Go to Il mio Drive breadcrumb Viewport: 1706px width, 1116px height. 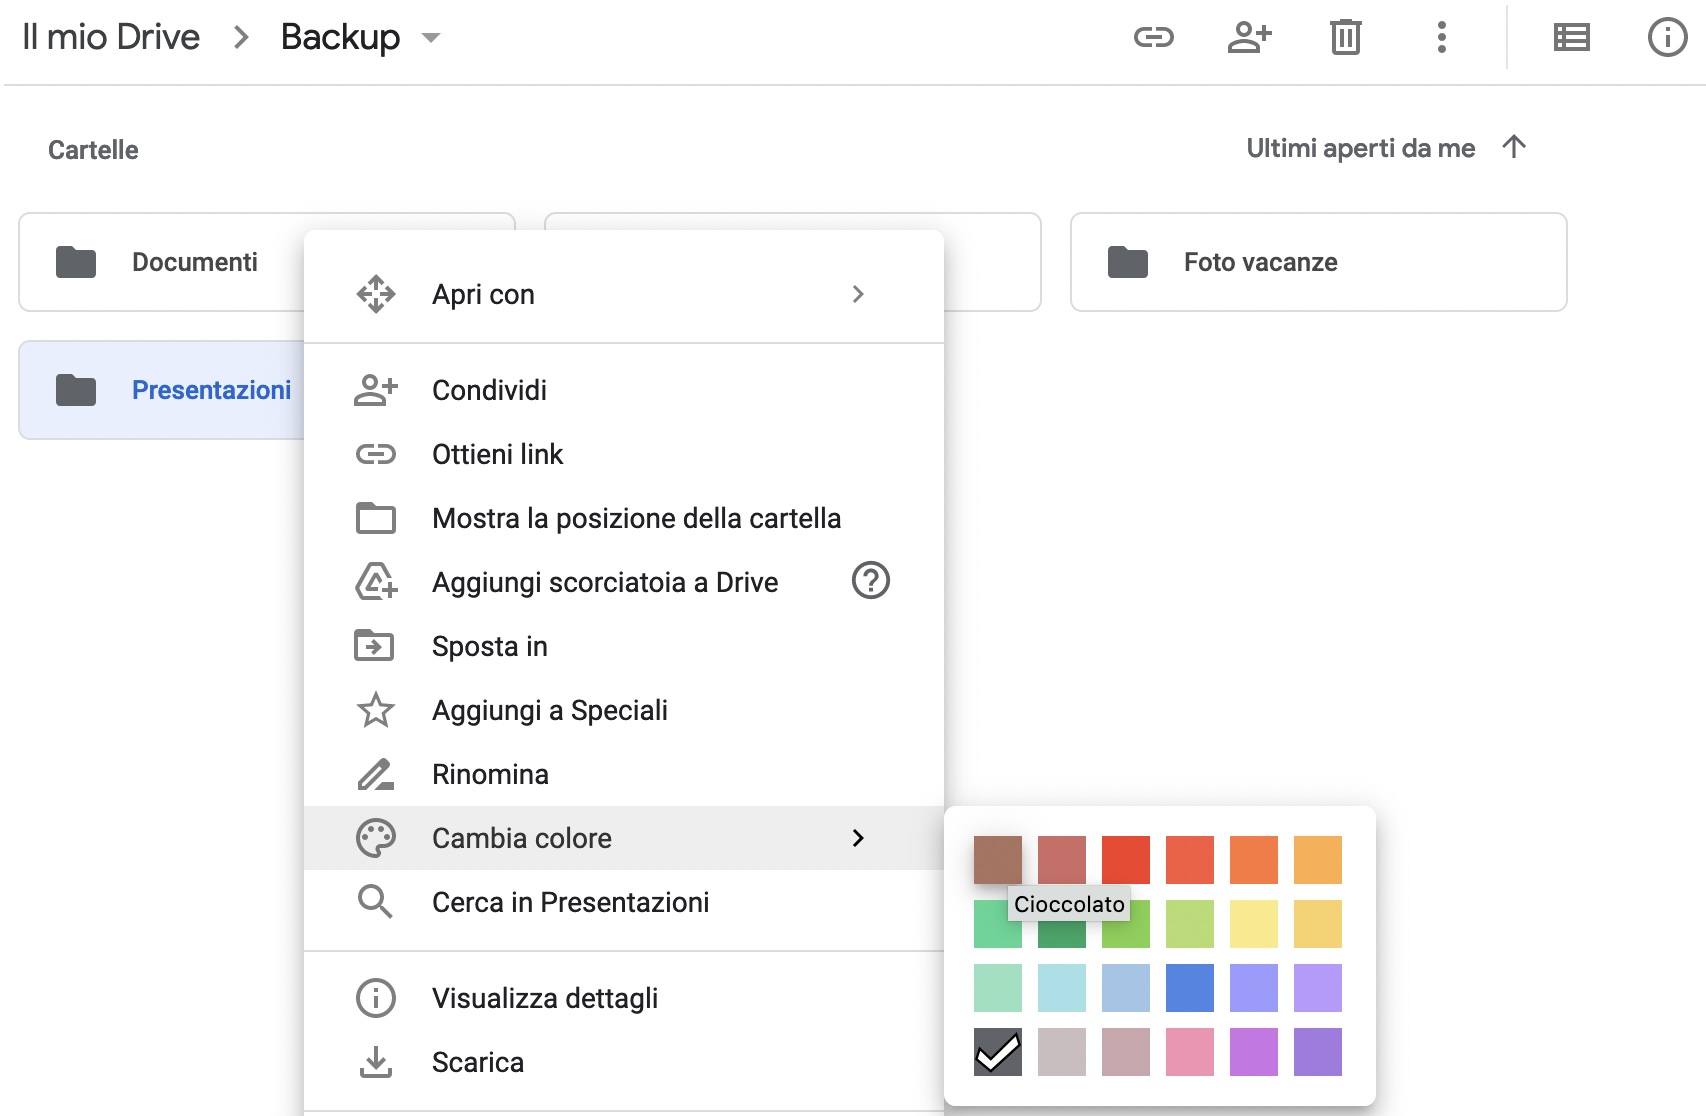111,37
